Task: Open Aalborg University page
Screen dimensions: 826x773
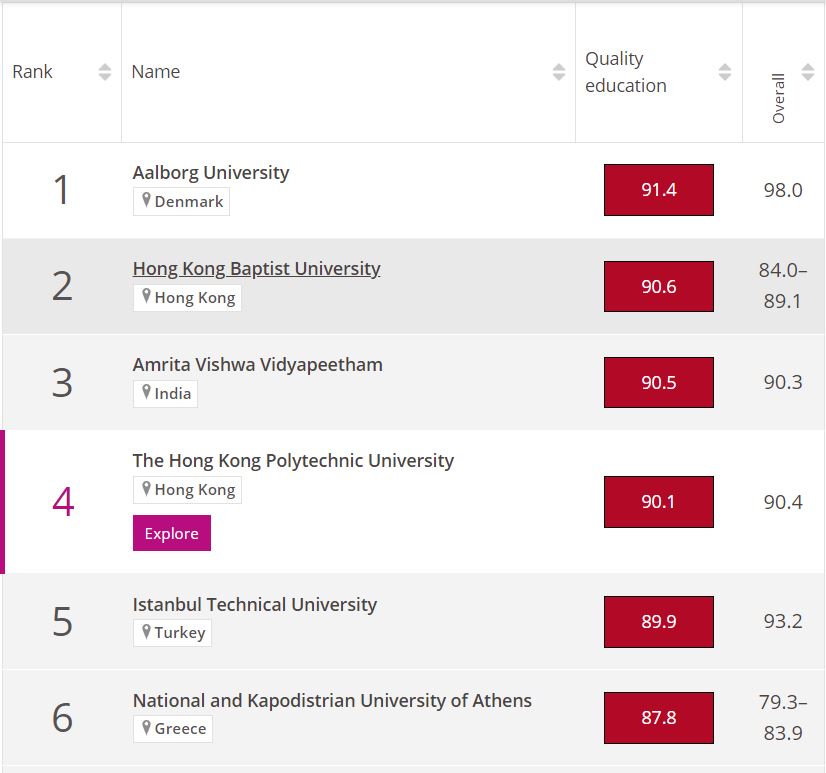Action: (x=210, y=172)
